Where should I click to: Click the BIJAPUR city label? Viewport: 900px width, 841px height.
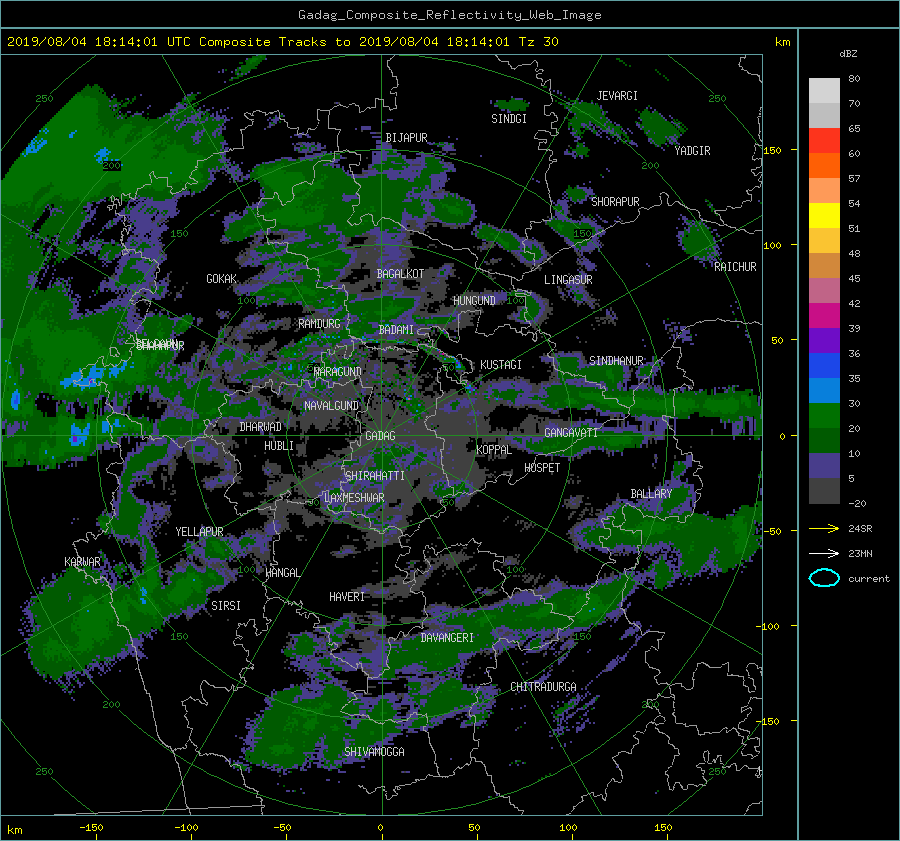tap(406, 138)
